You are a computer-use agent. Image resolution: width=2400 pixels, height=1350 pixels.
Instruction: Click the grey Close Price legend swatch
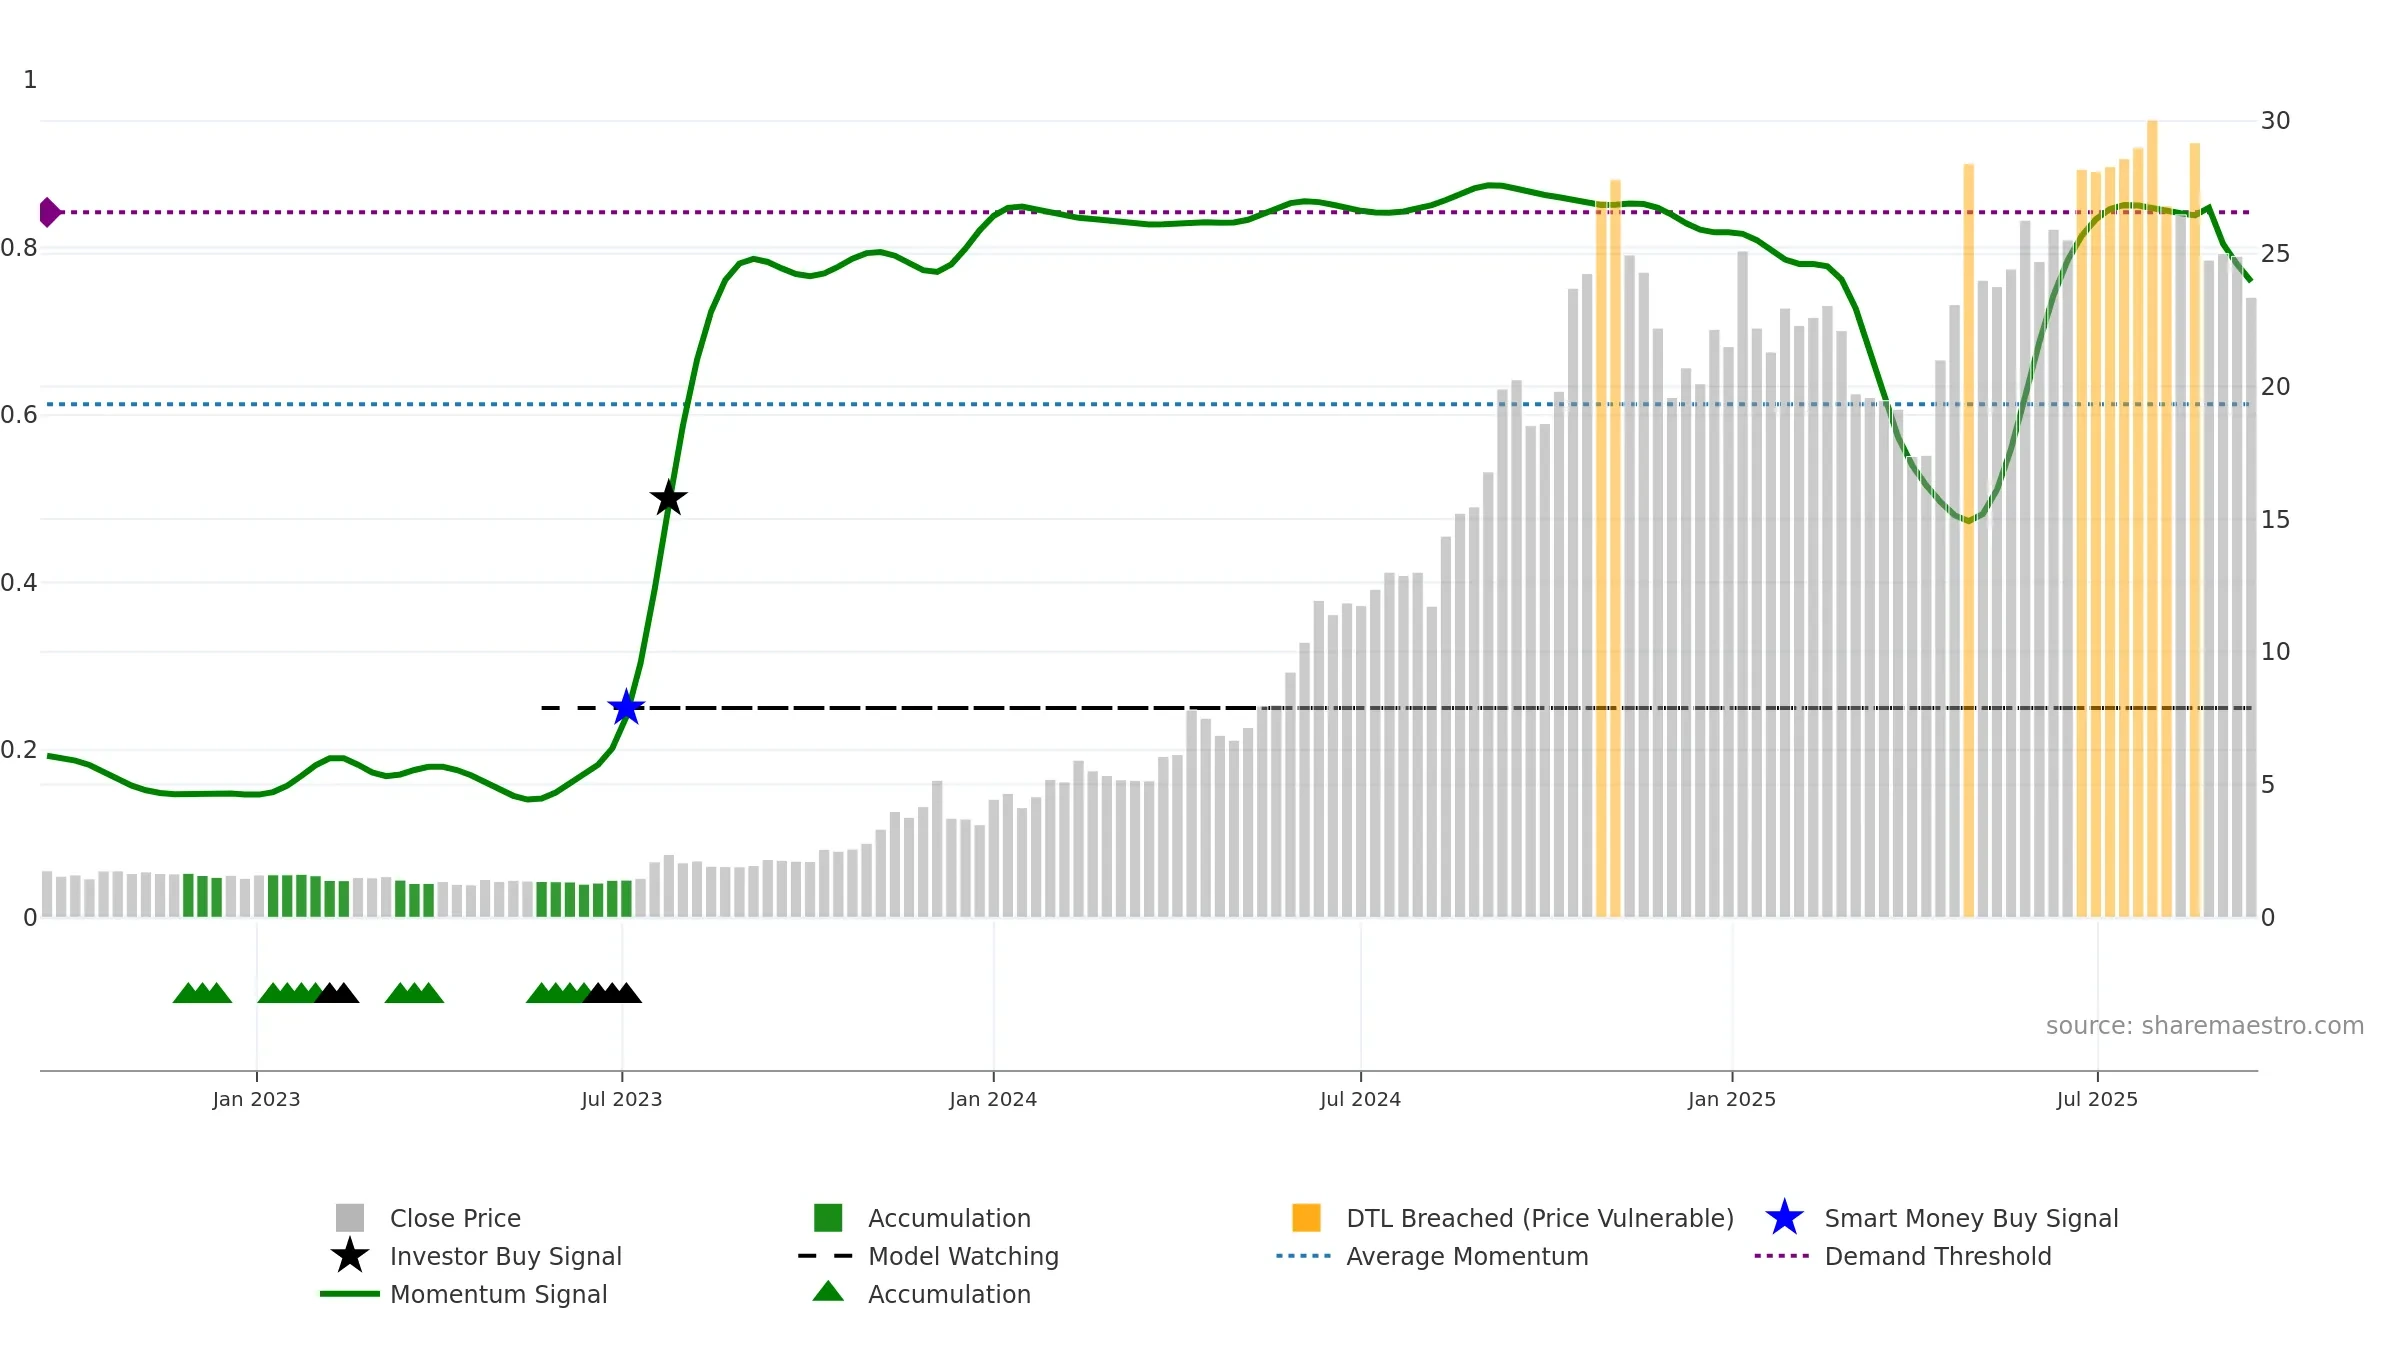tap(350, 1218)
